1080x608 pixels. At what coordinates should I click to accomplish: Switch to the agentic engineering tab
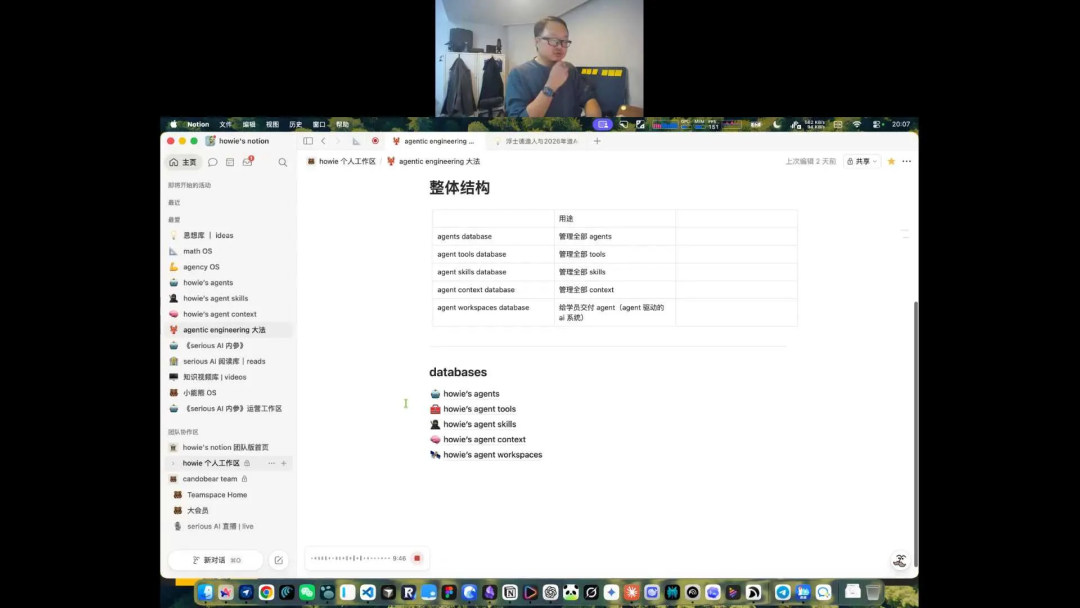tap(434, 141)
